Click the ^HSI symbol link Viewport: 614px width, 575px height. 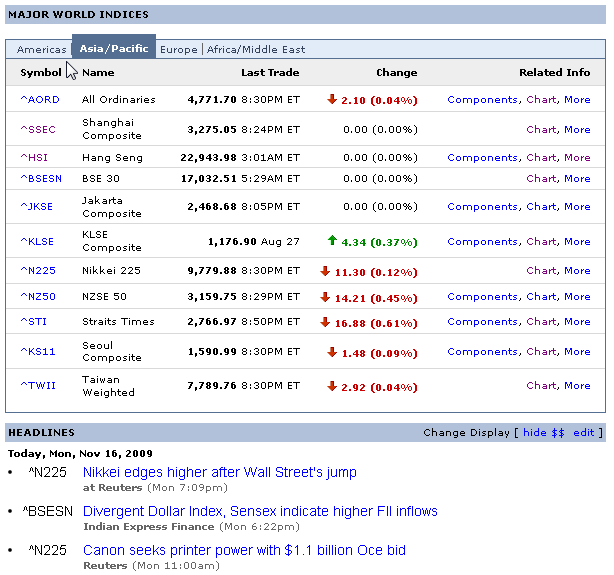[x=34, y=158]
